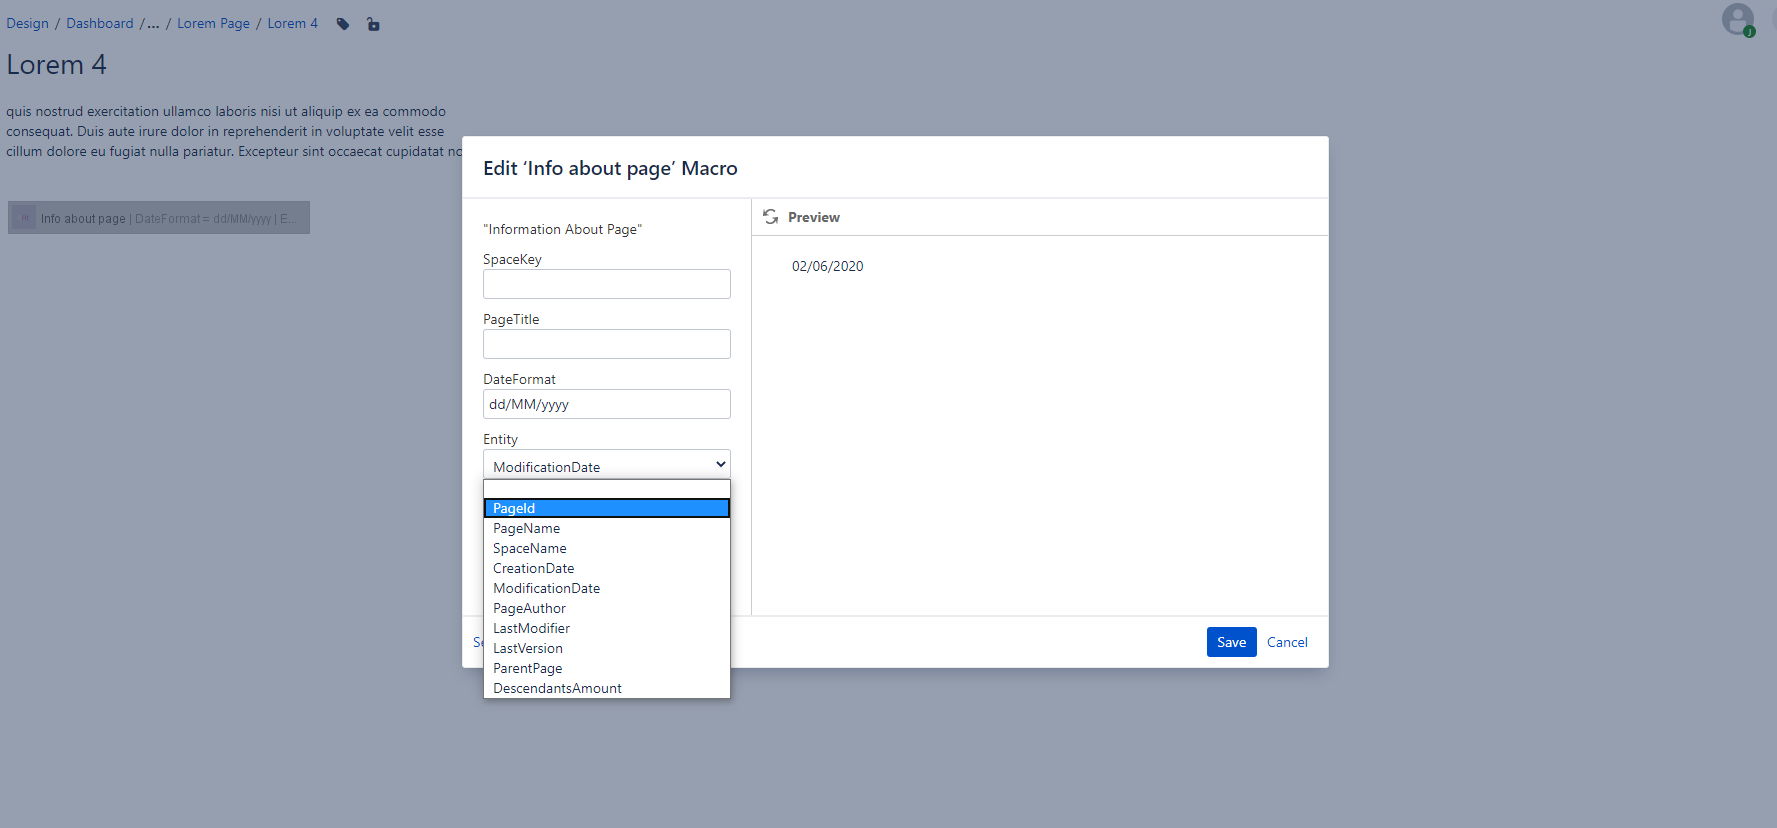Select PageId from the Entity list
The height and width of the screenshot is (828, 1777).
[607, 508]
